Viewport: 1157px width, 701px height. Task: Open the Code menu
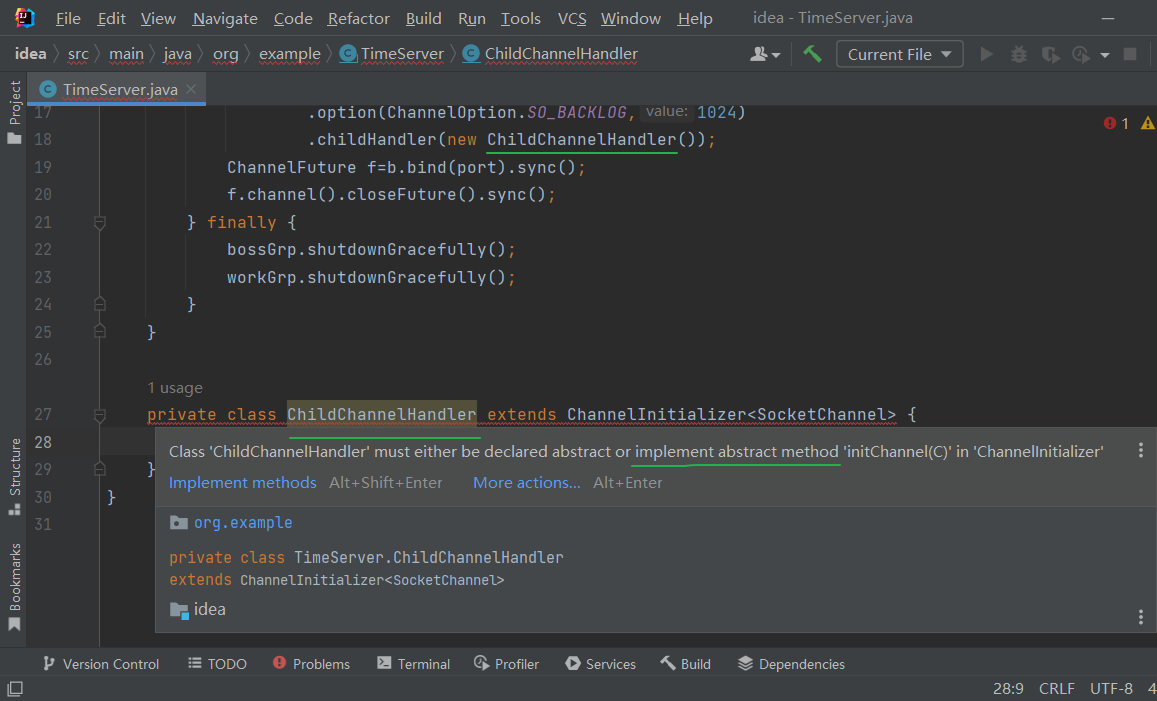point(293,18)
